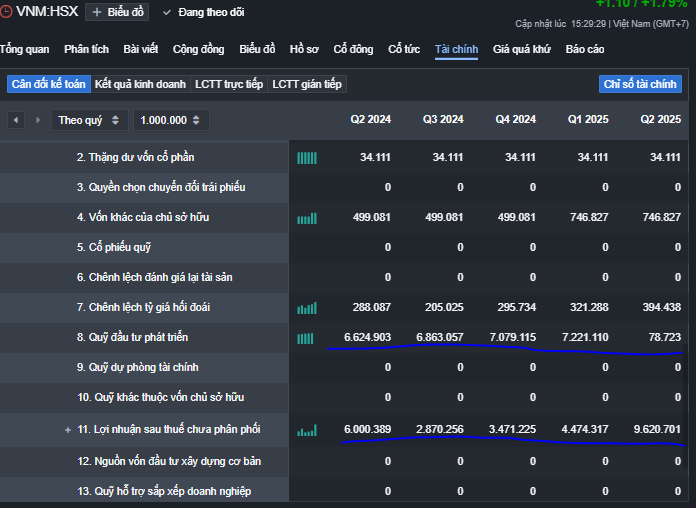
Task: Open bar chart for Thặng dư vốn cổ phần
Action: [307, 157]
